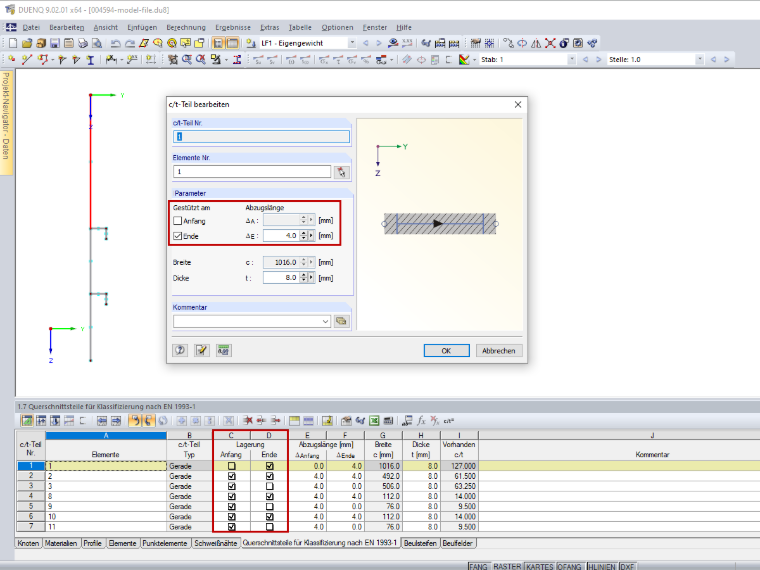Click the next load case arrow
This screenshot has height=570, width=760.
click(x=379, y=43)
